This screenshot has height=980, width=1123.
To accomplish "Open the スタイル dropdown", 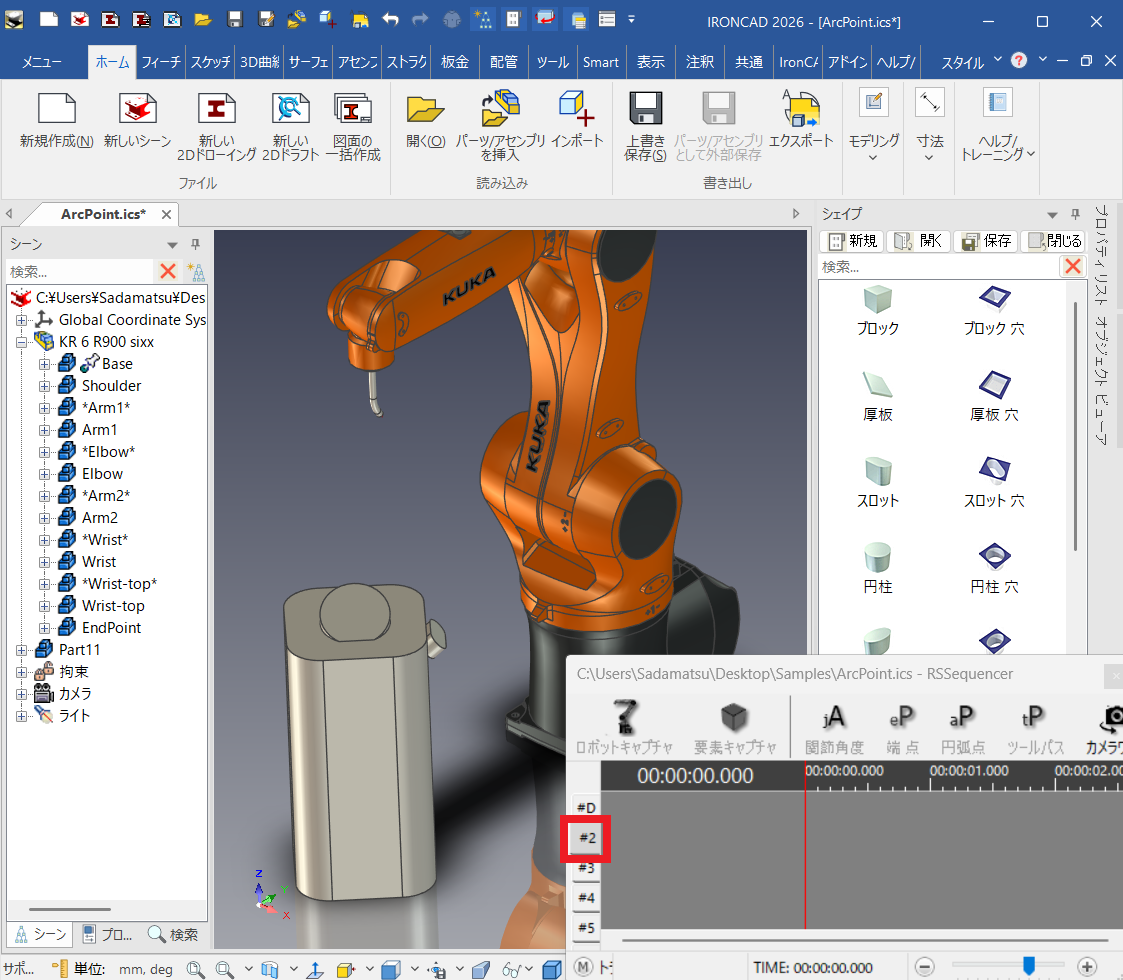I will pos(970,62).
